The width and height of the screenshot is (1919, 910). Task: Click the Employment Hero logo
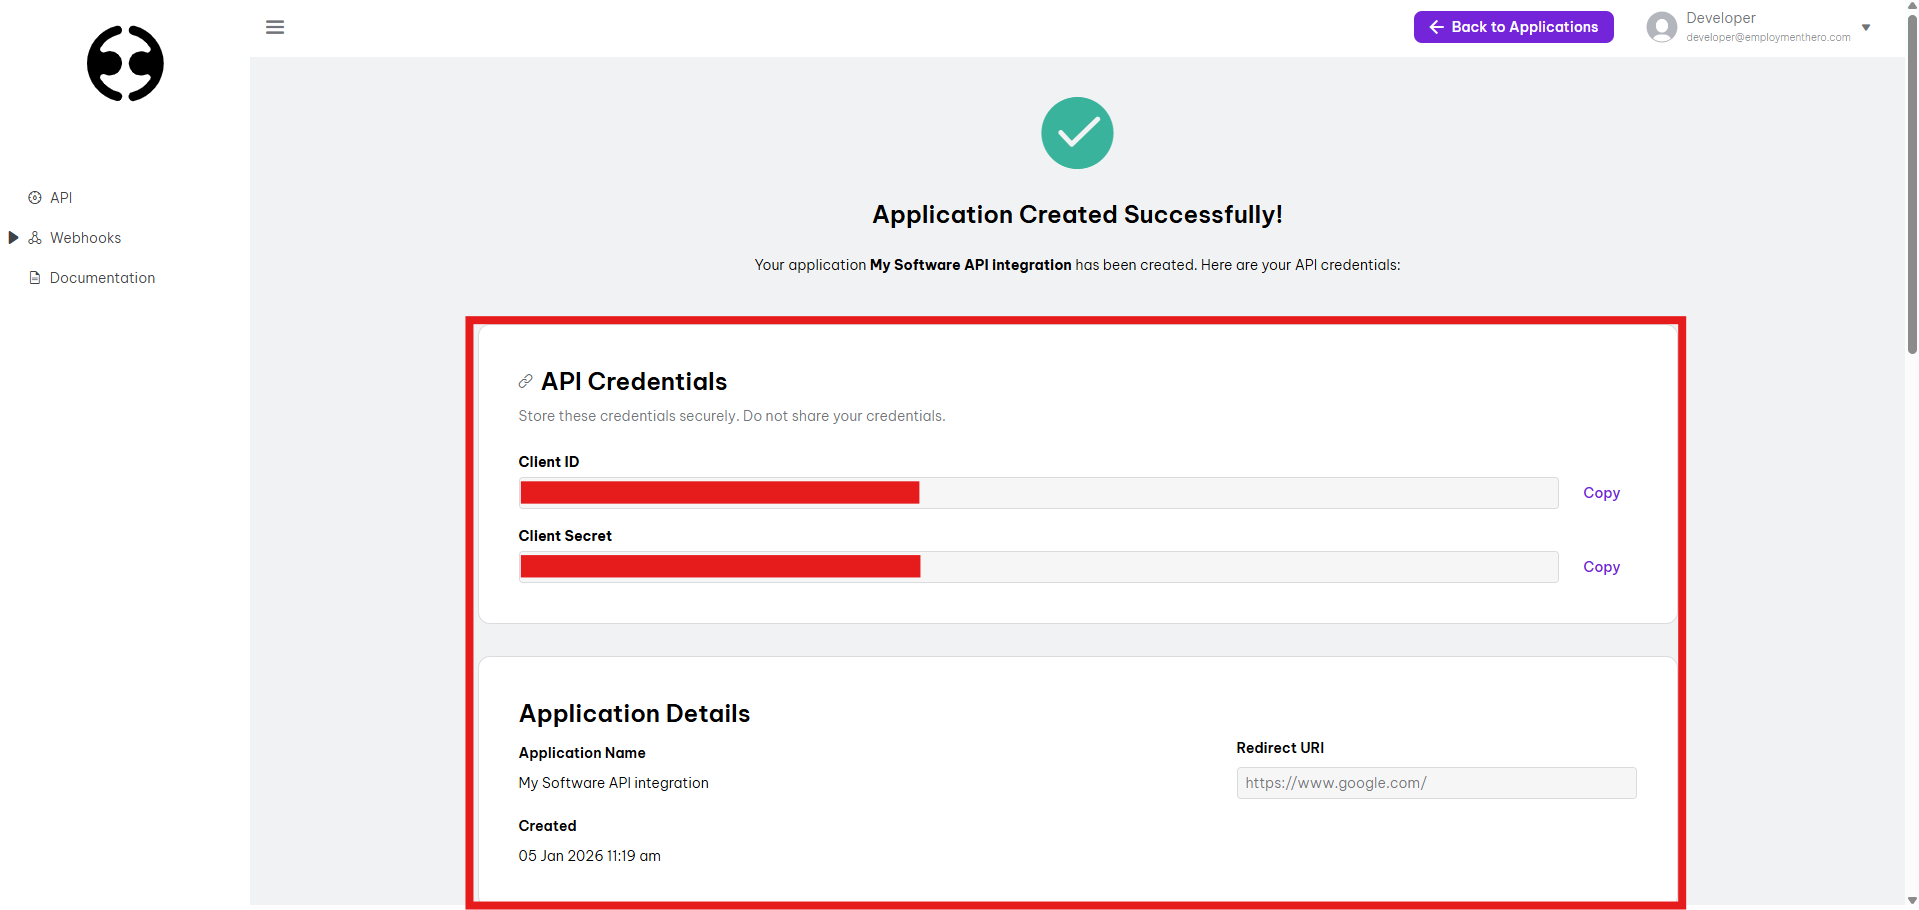point(125,64)
